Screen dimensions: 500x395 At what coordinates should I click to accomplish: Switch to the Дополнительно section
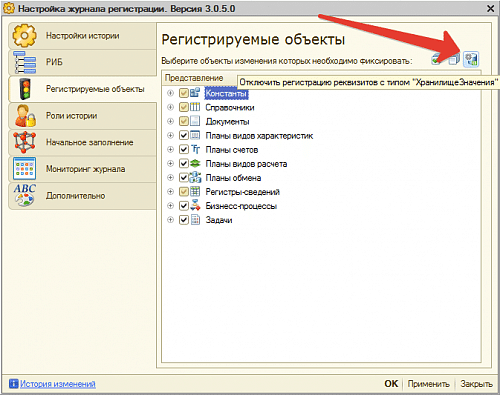point(82,196)
